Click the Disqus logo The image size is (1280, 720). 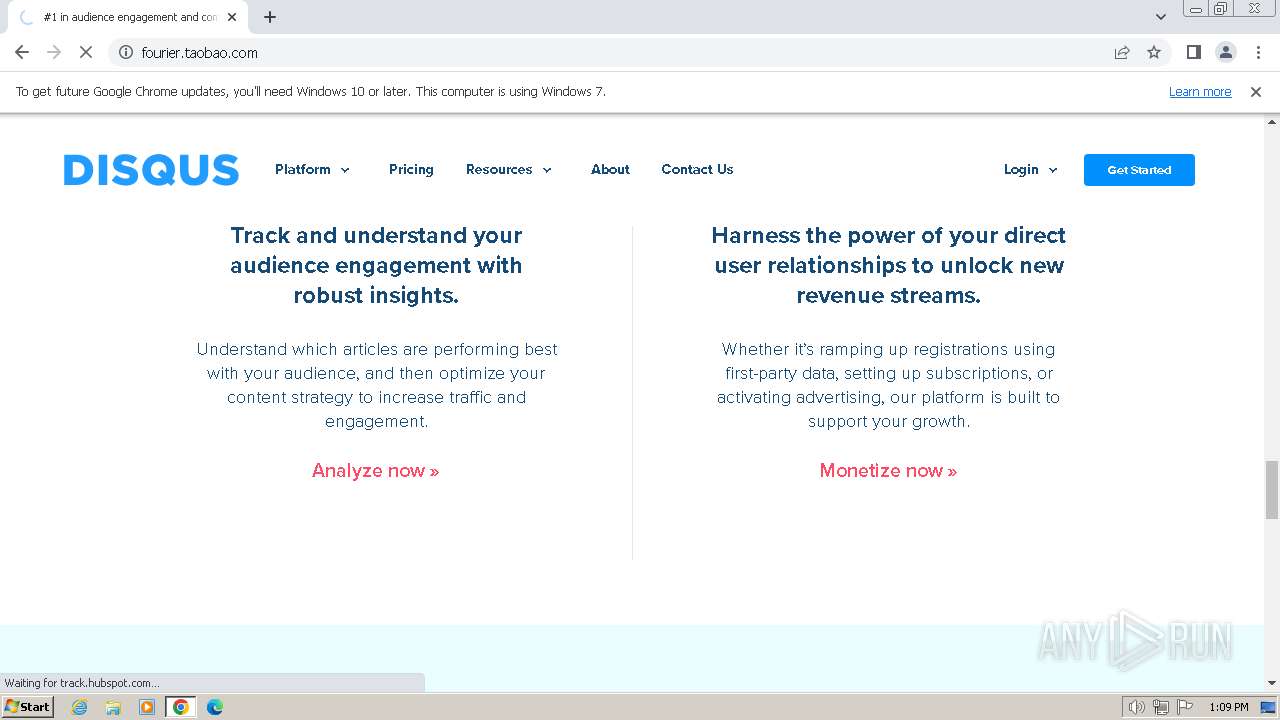click(x=151, y=170)
